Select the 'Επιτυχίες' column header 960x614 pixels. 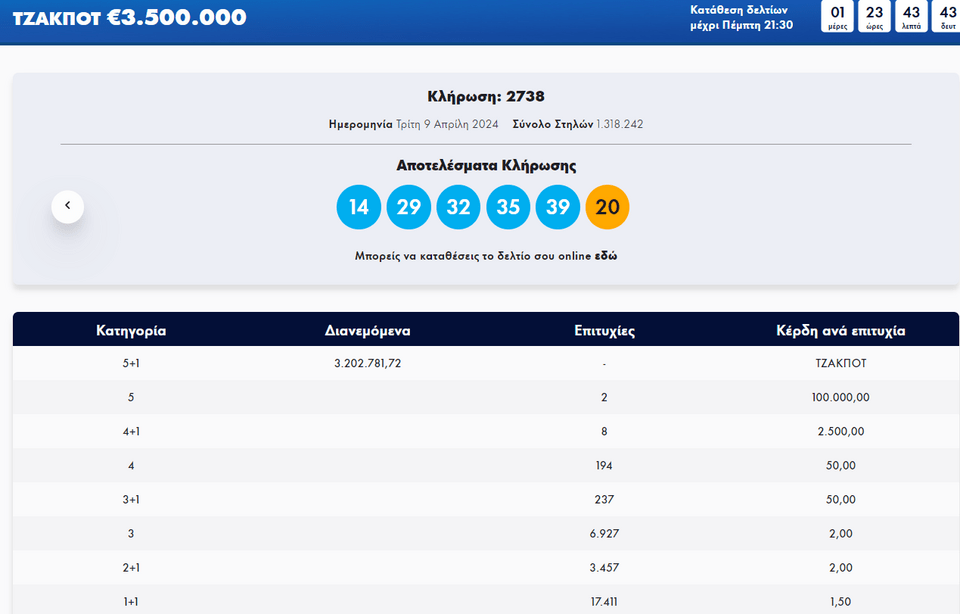click(x=605, y=330)
